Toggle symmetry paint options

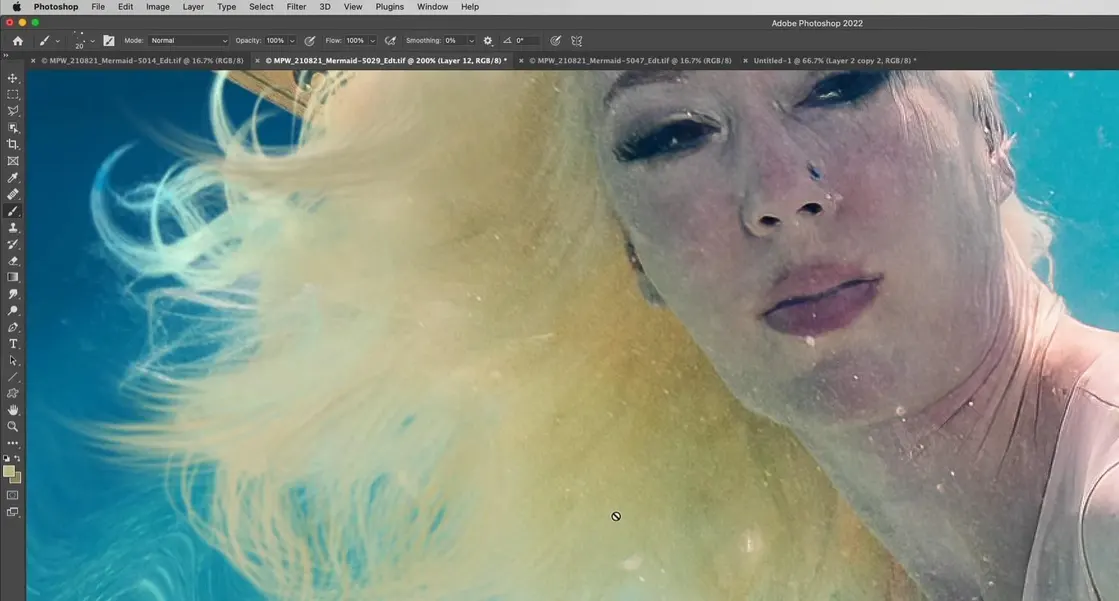[x=577, y=41]
